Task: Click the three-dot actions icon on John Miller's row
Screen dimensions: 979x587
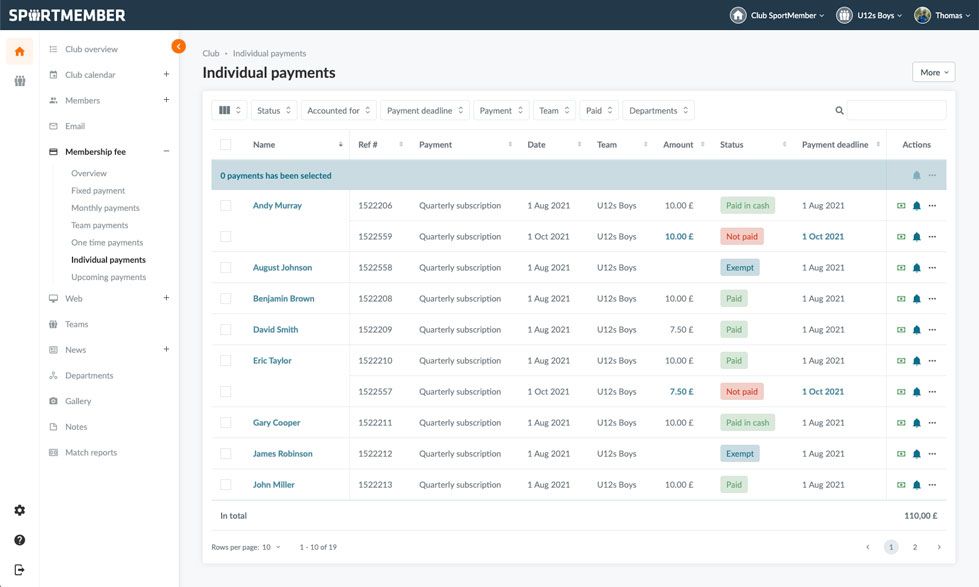Action: [933, 483]
